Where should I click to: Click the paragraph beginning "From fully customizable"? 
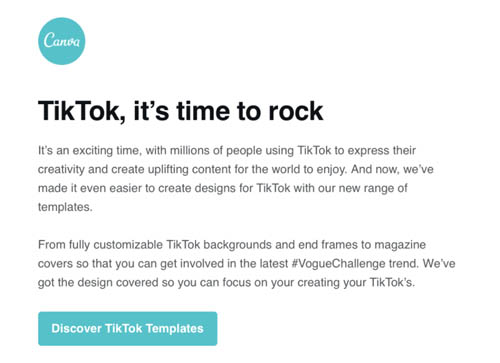point(247,264)
